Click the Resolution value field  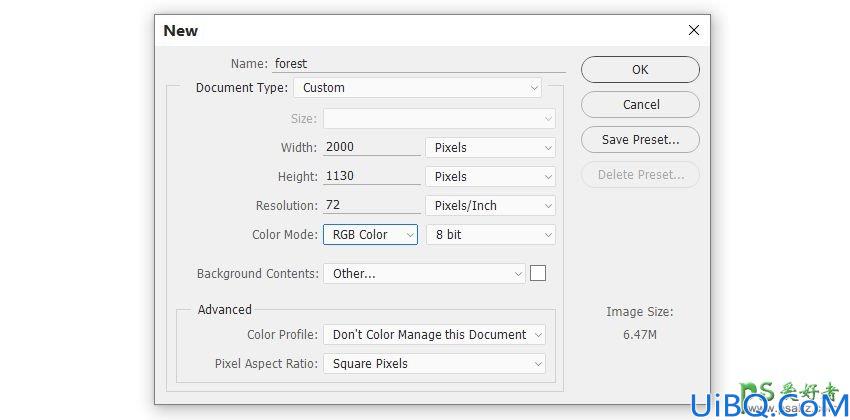372,205
